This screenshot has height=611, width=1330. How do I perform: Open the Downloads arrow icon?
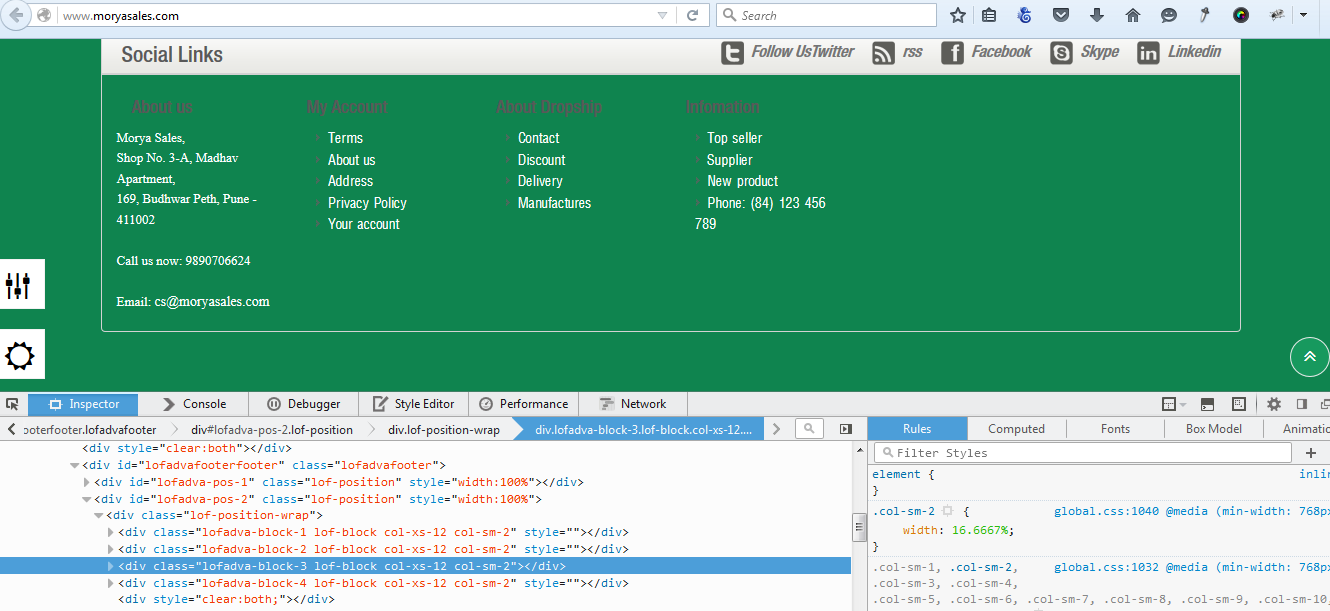pyautogui.click(x=1096, y=15)
